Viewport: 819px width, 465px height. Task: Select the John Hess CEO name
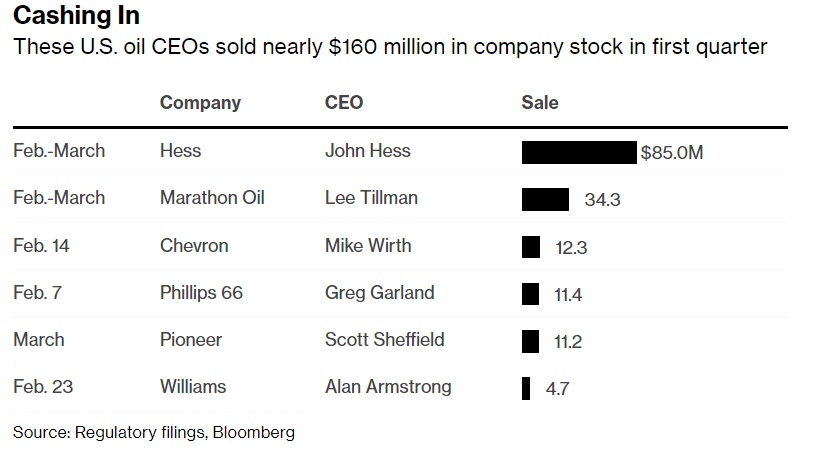(x=368, y=151)
